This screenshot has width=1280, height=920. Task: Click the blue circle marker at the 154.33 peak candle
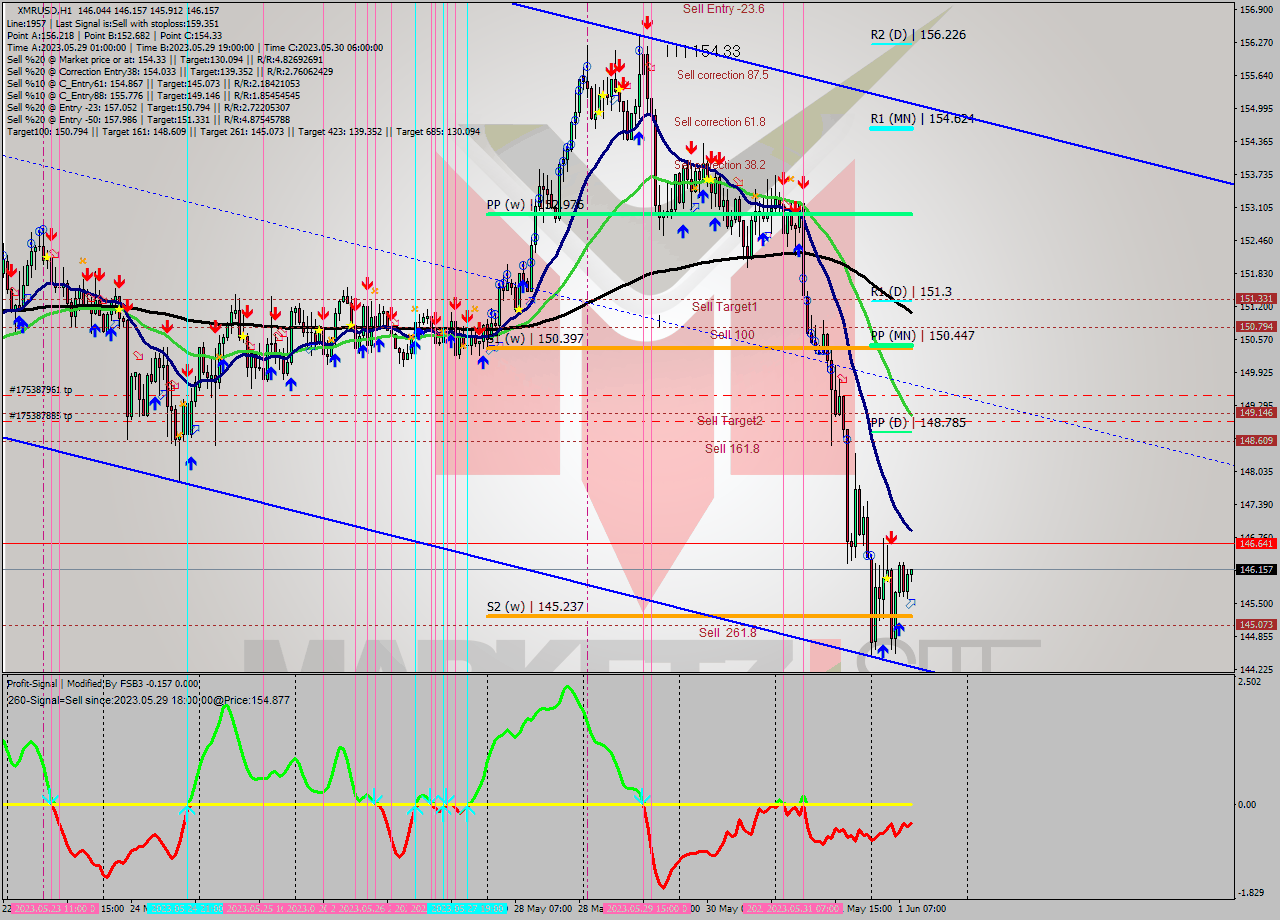tap(640, 50)
